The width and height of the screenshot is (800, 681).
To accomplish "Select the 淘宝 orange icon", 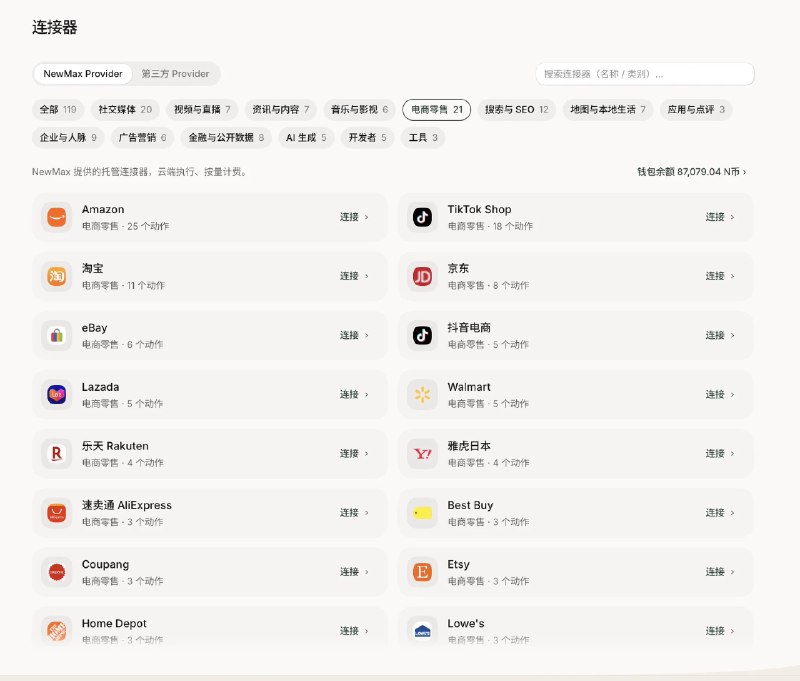I will click(57, 276).
